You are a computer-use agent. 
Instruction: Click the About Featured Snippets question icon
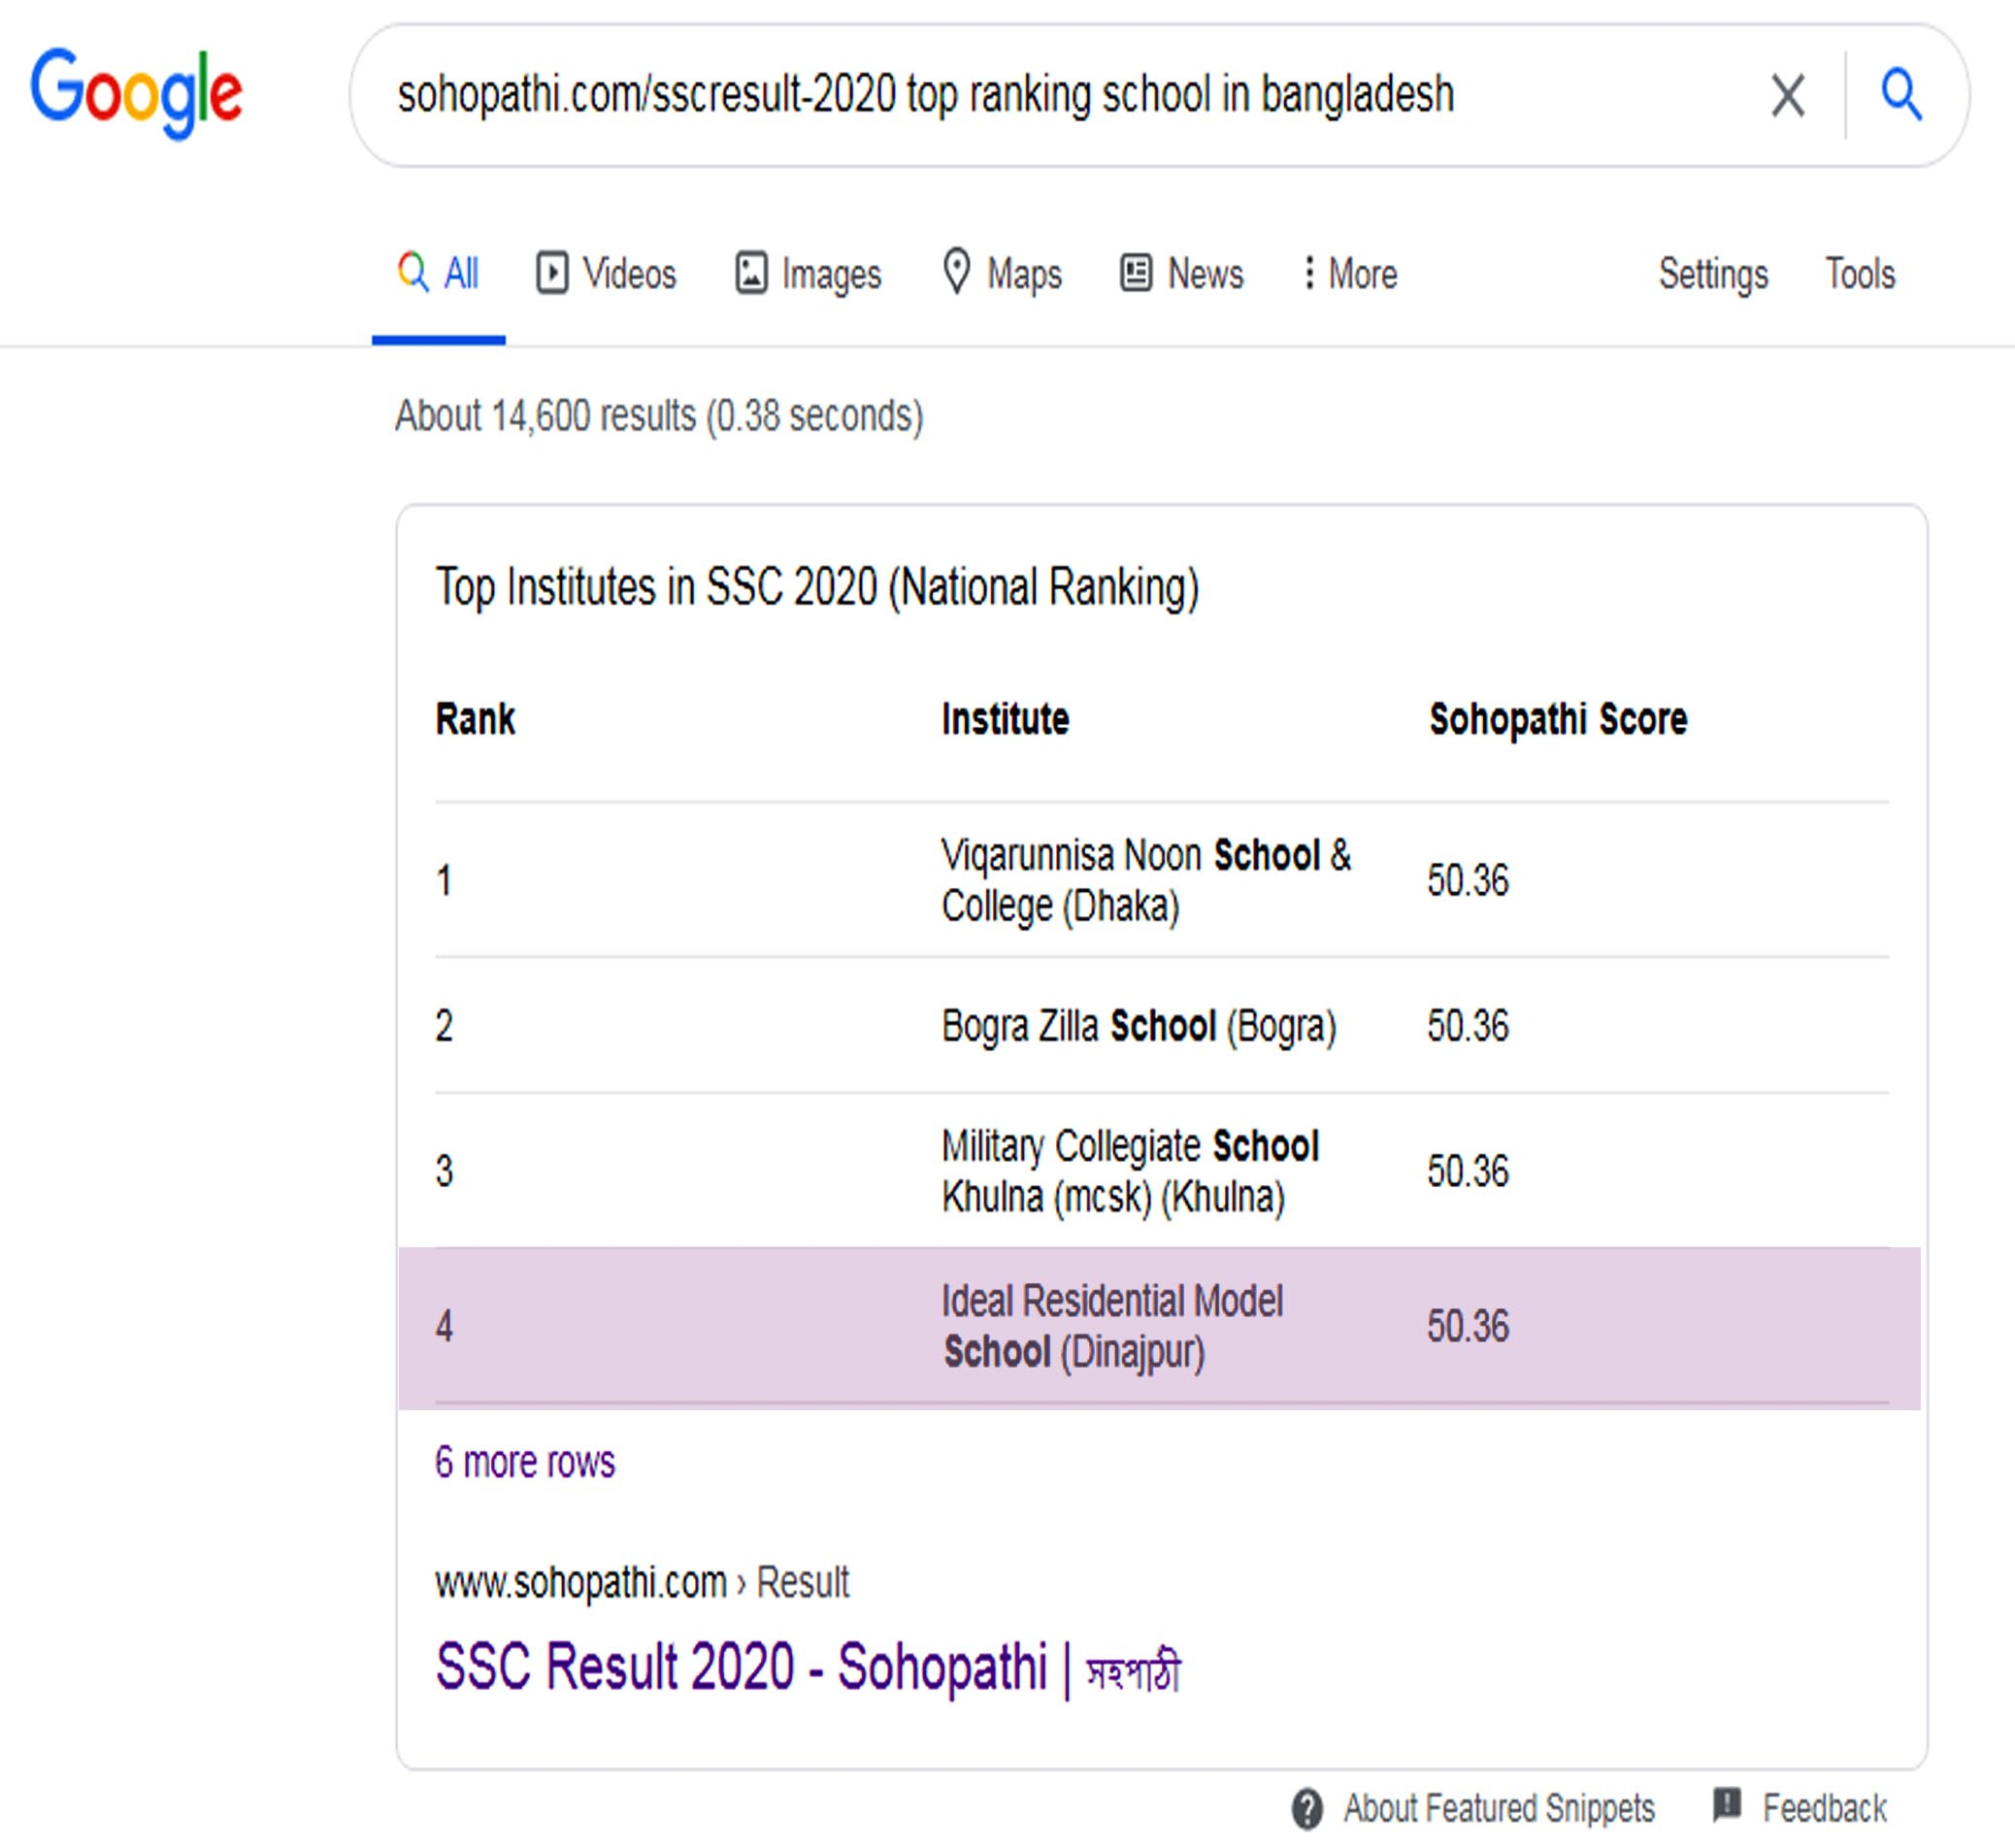[x=1306, y=1808]
